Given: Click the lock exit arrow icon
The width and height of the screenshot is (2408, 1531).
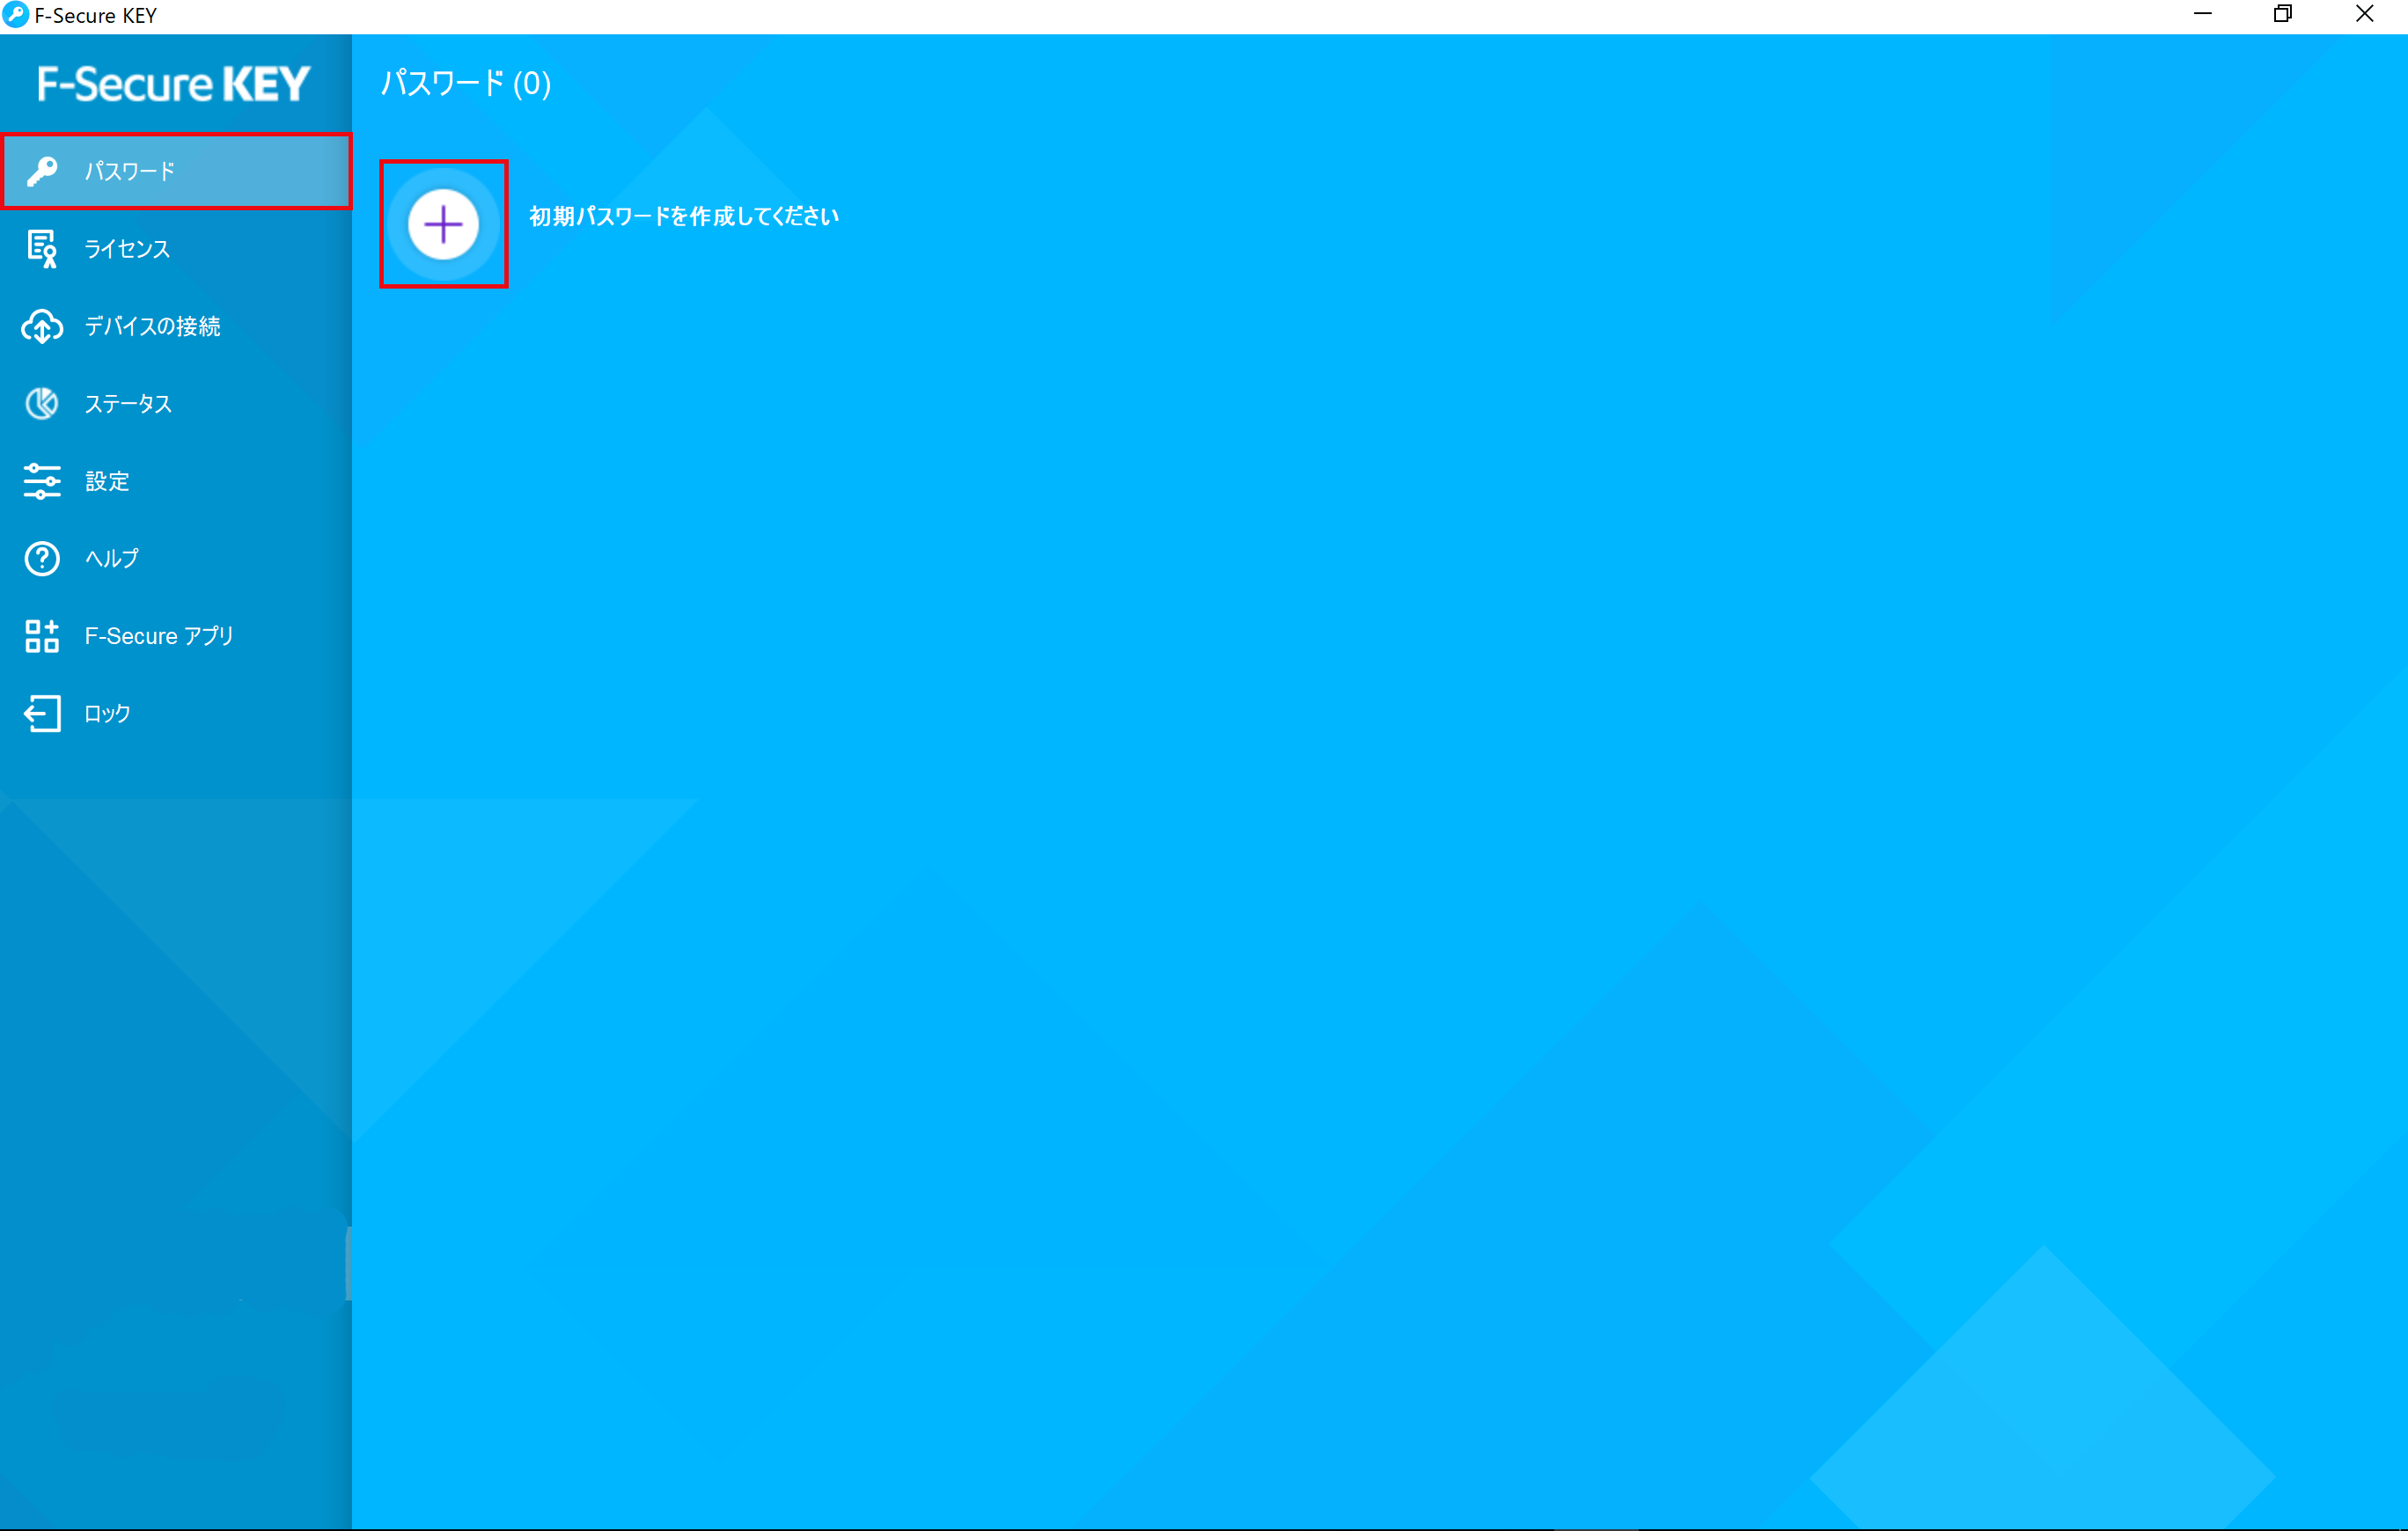Looking at the screenshot, I should point(42,713).
